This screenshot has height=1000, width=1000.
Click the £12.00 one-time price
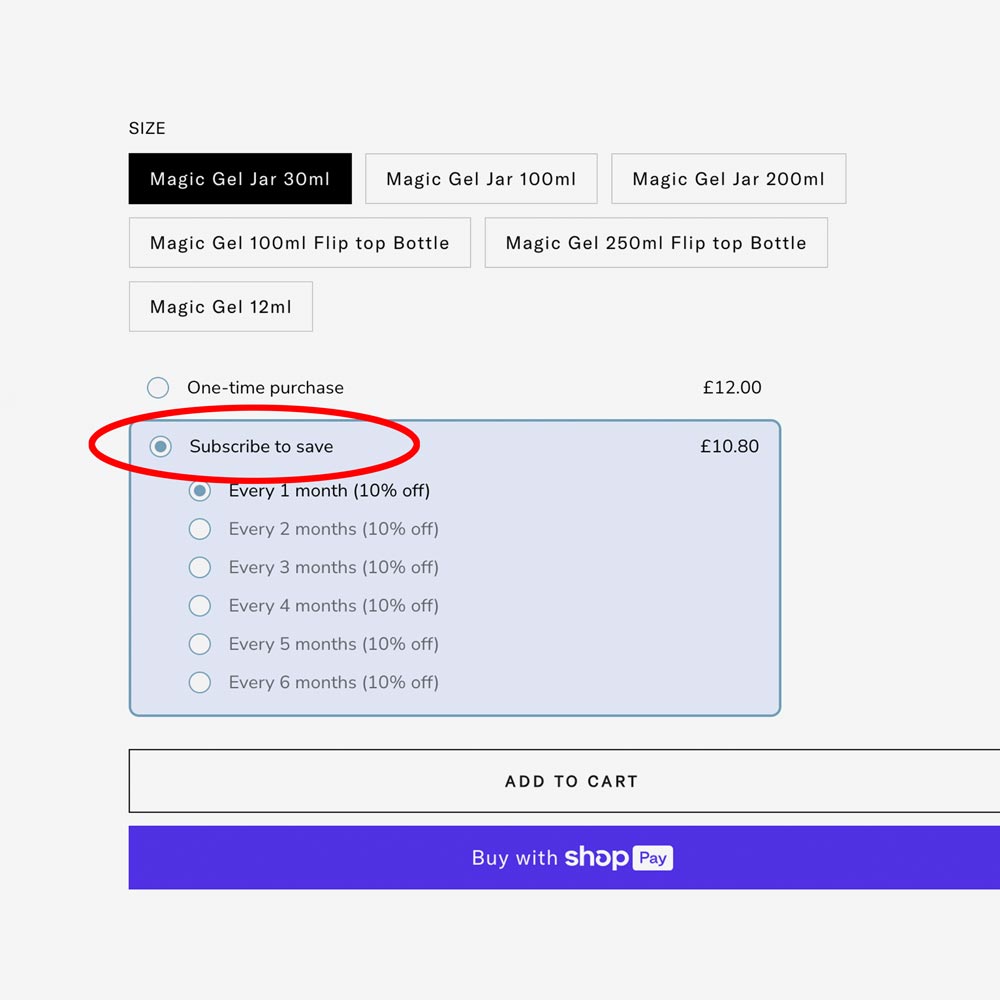[732, 388]
